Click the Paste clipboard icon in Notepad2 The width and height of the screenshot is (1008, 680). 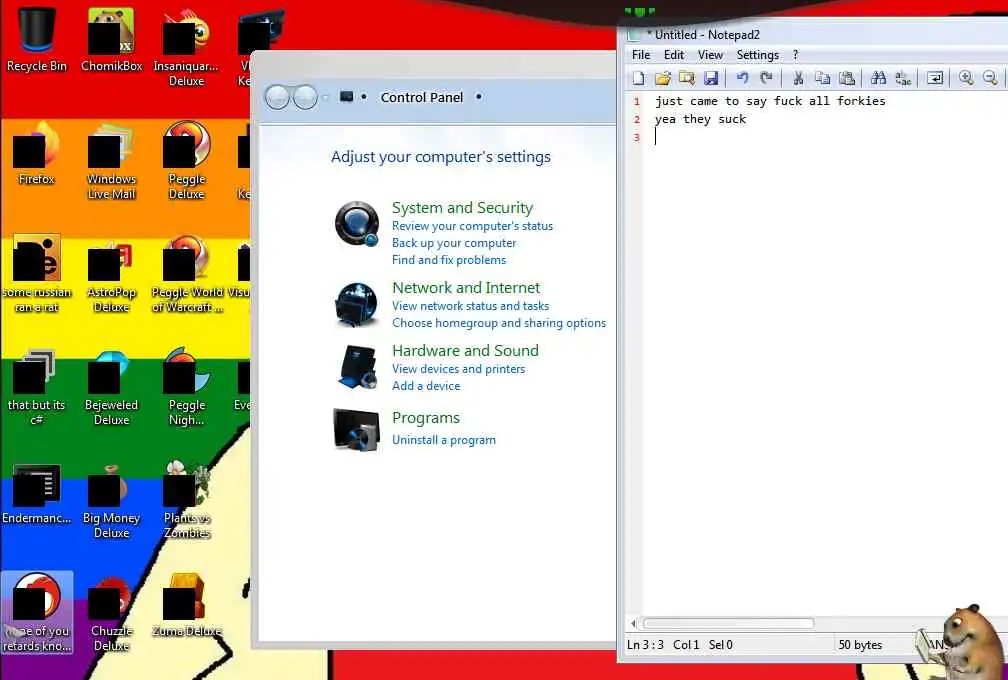(847, 78)
